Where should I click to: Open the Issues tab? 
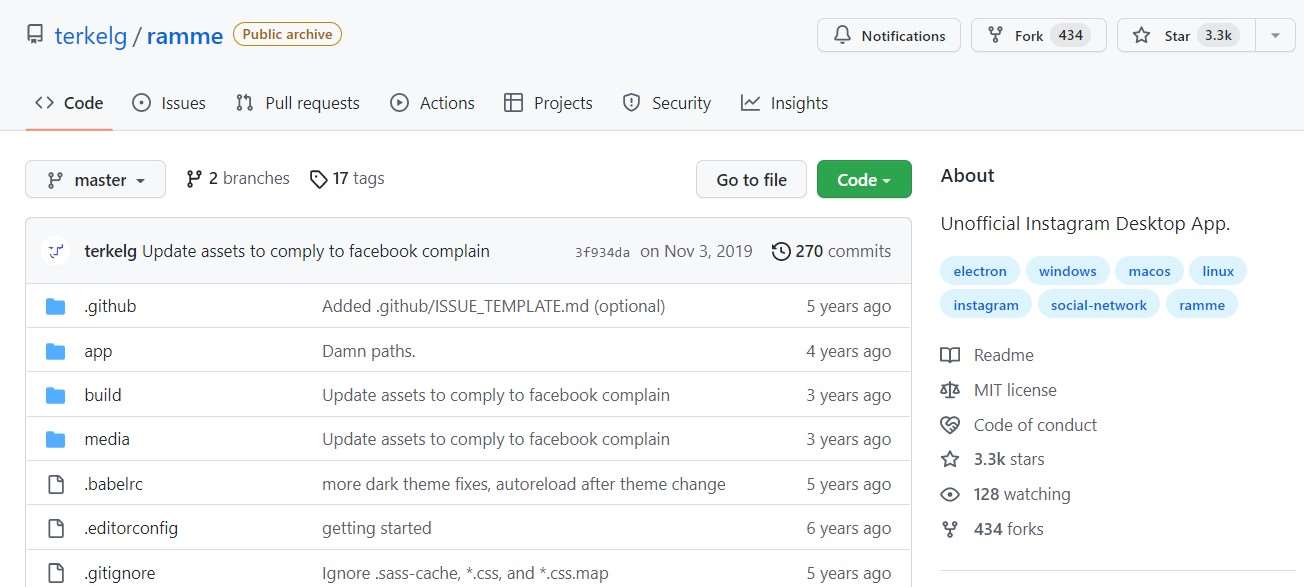coord(169,103)
